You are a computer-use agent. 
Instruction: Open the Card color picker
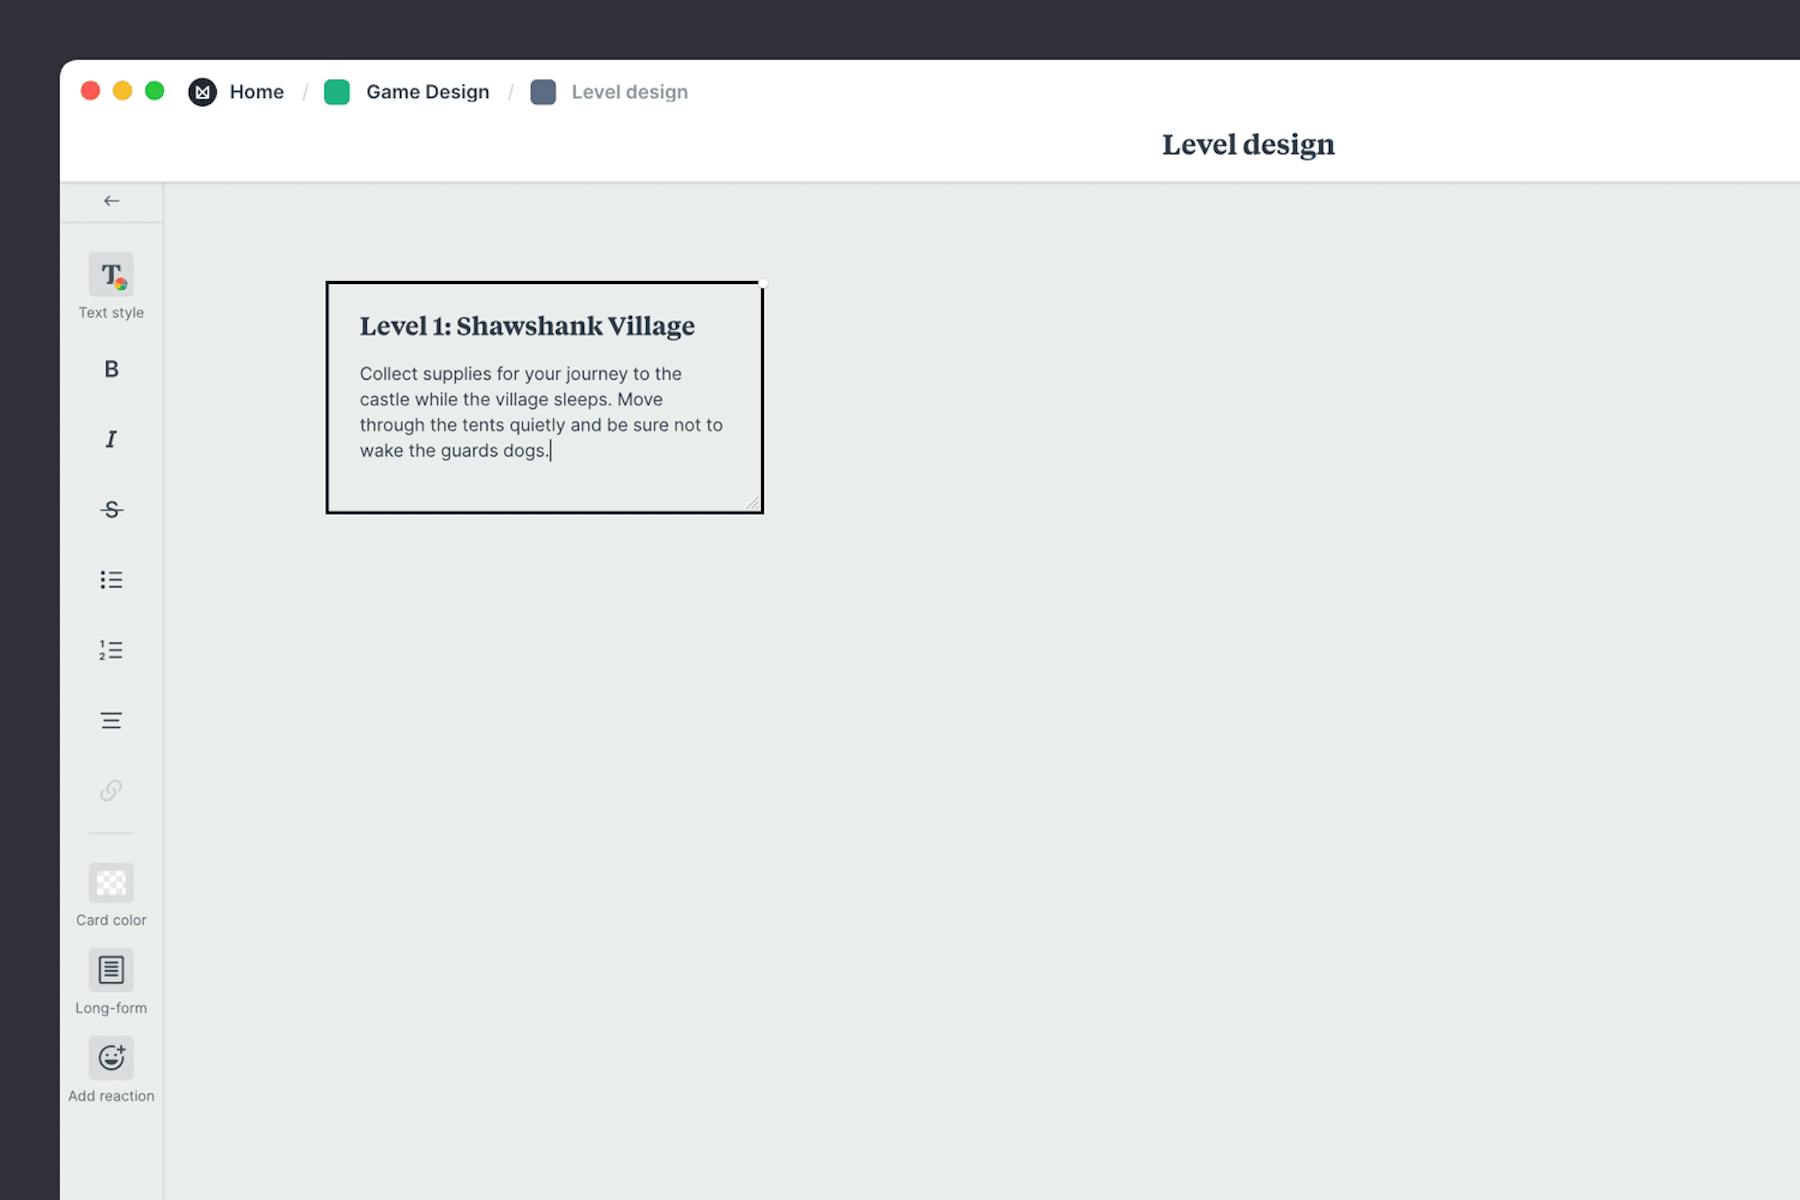coord(111,883)
